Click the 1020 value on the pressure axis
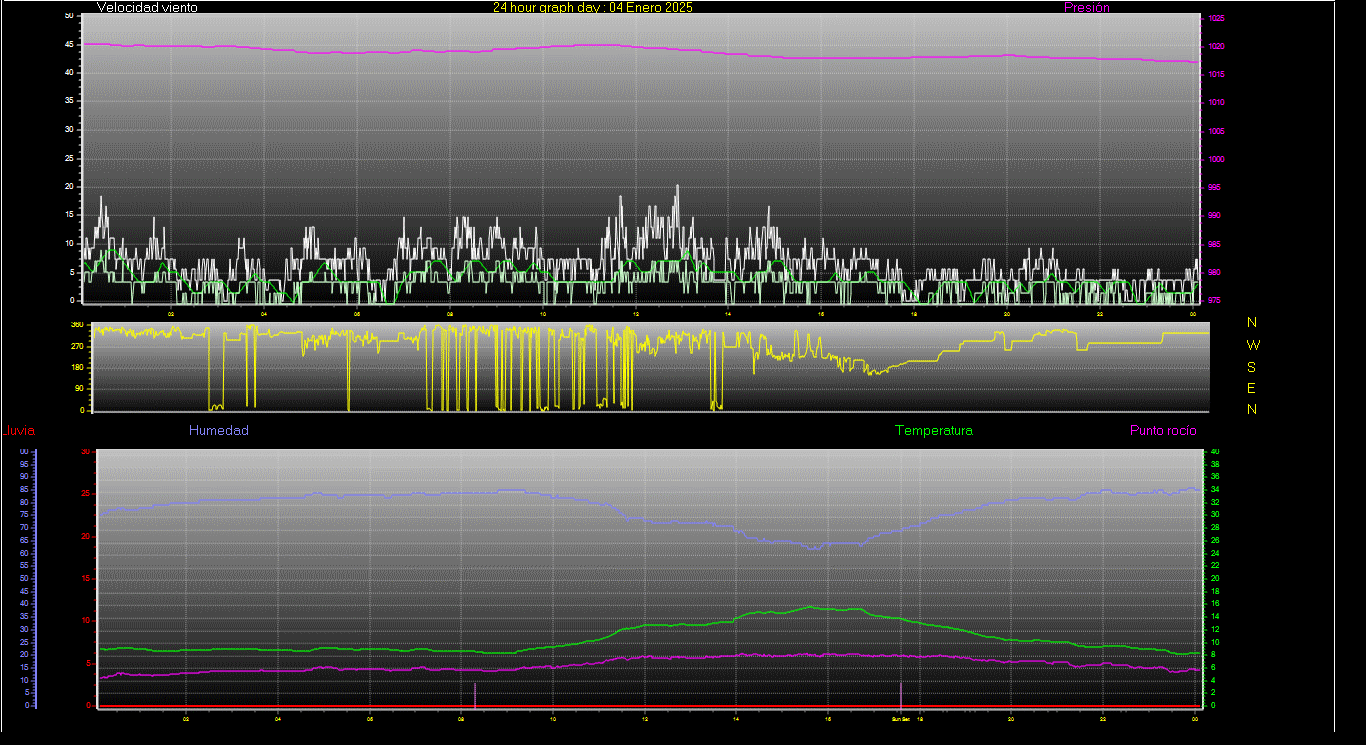 coord(1216,47)
